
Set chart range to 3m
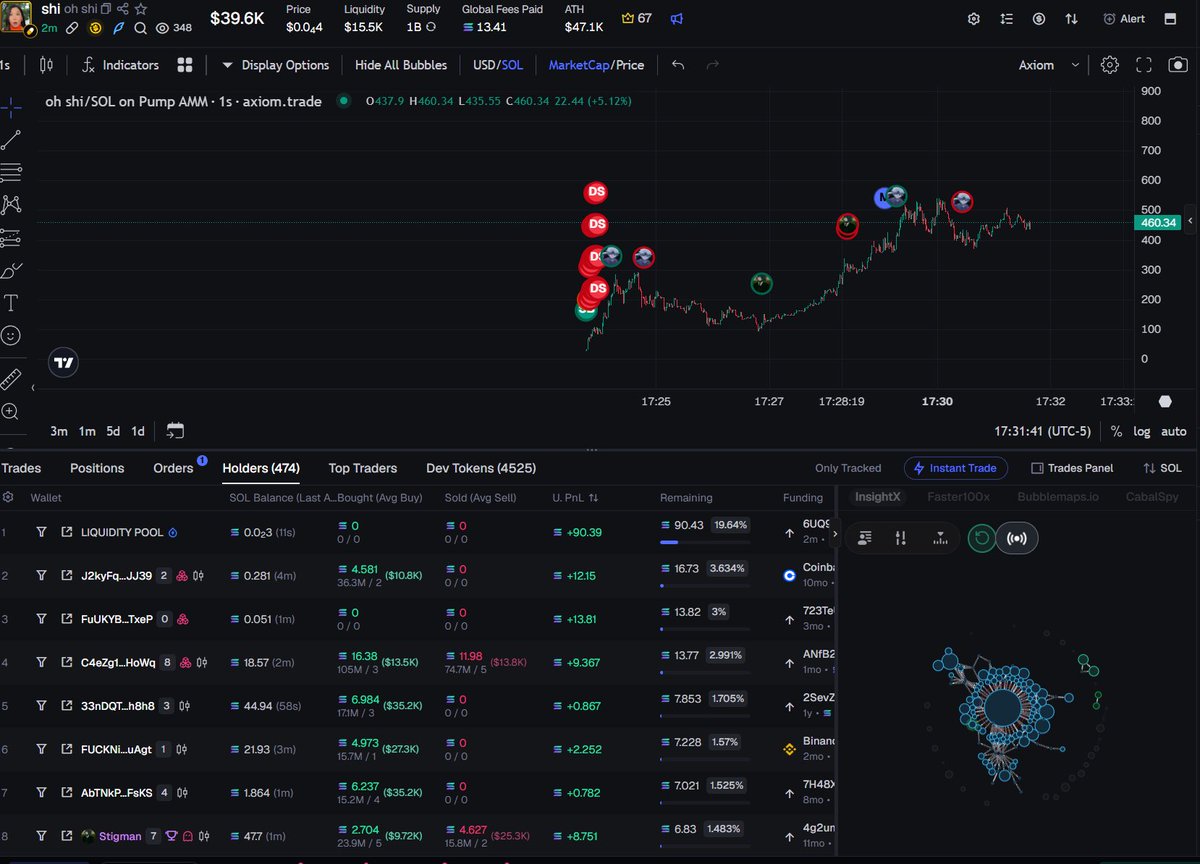(x=59, y=431)
